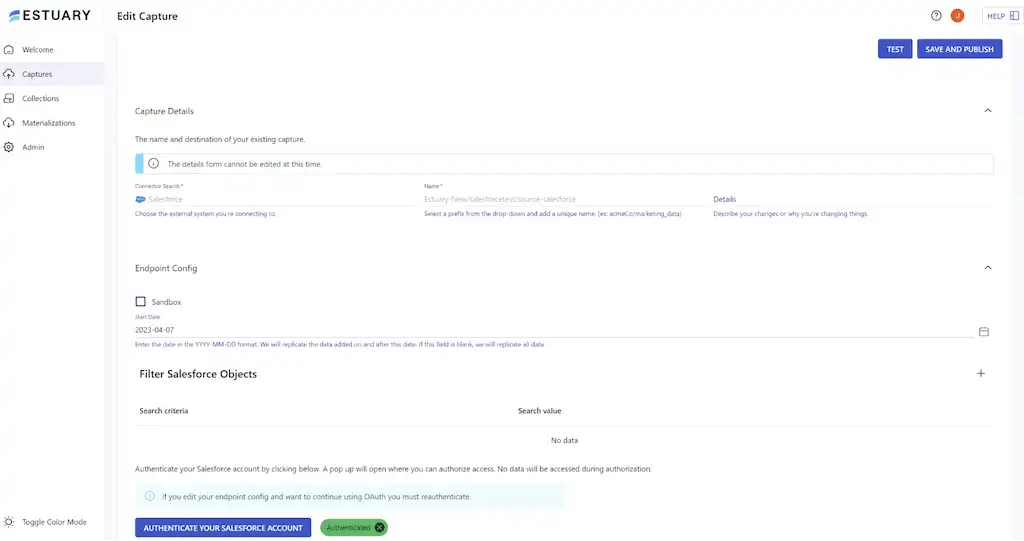Click the info icon beside OAuth reauthenticate note

coord(150,497)
